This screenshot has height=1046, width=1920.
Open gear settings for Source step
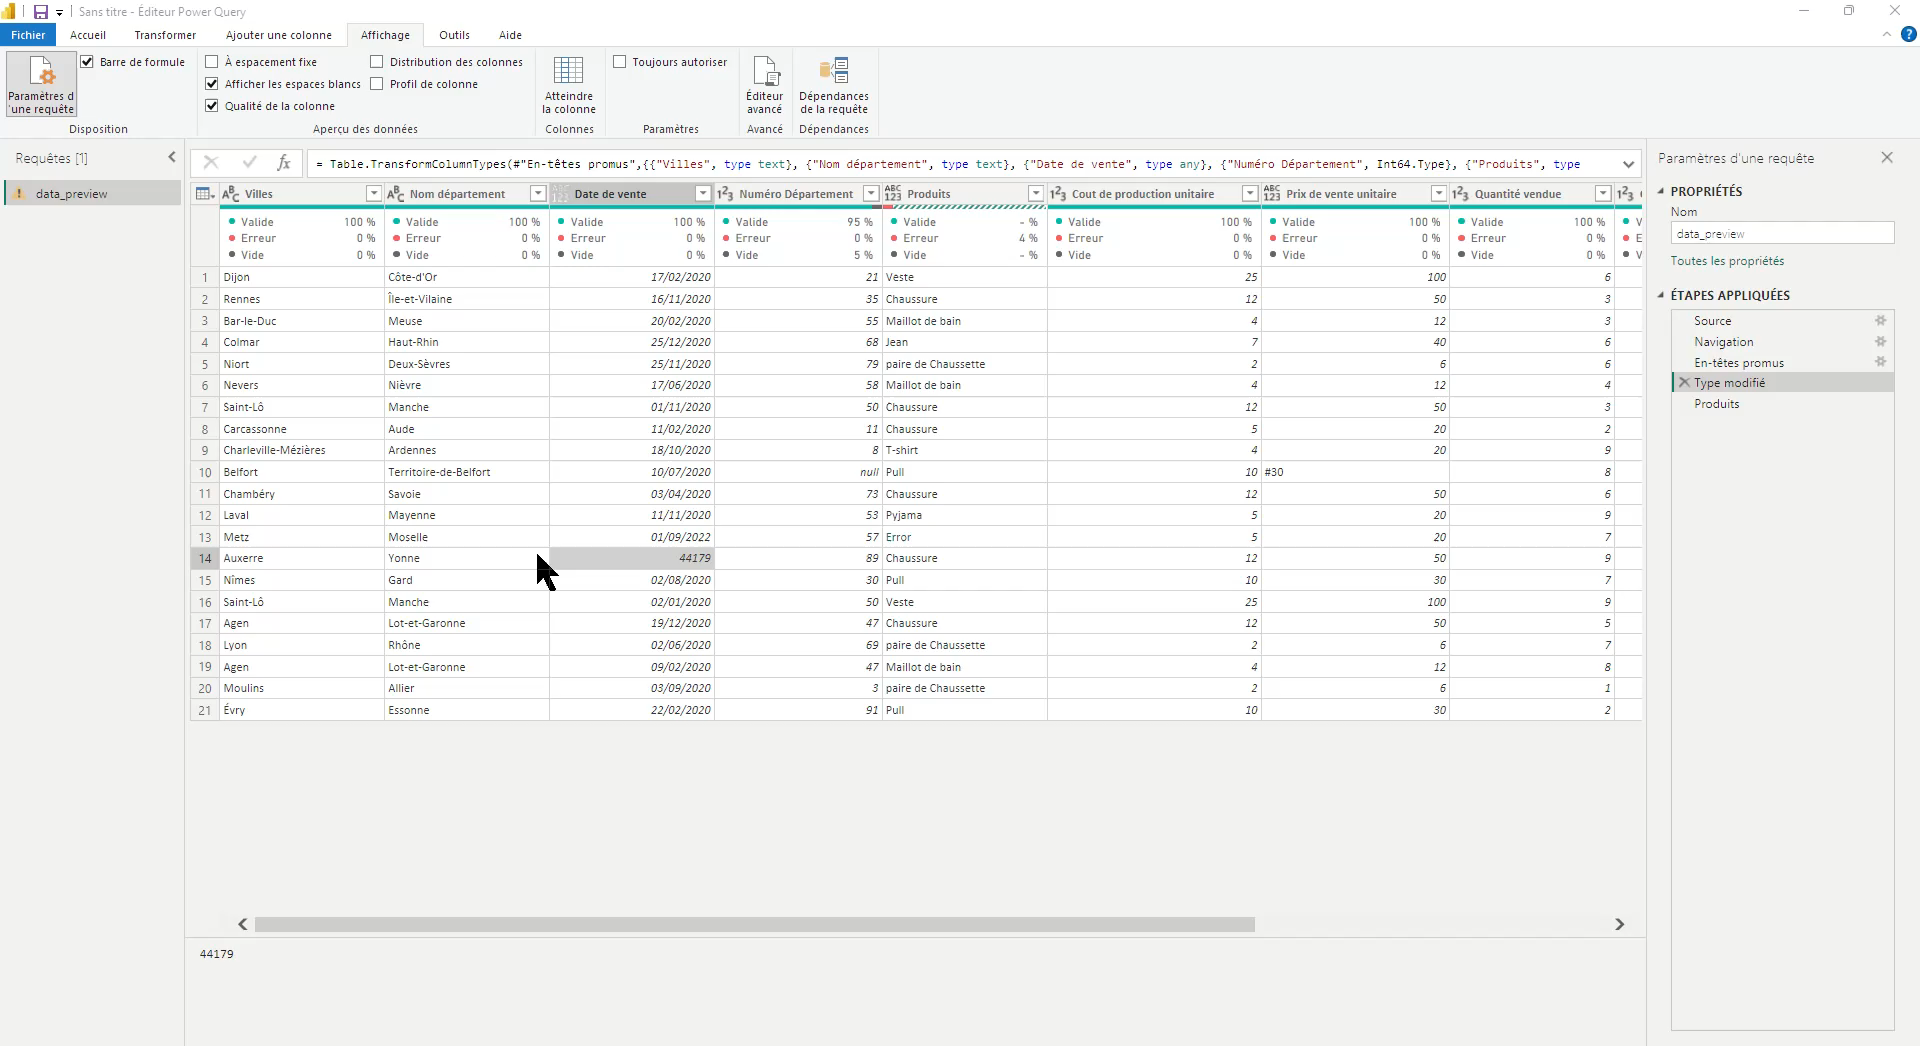pos(1880,321)
